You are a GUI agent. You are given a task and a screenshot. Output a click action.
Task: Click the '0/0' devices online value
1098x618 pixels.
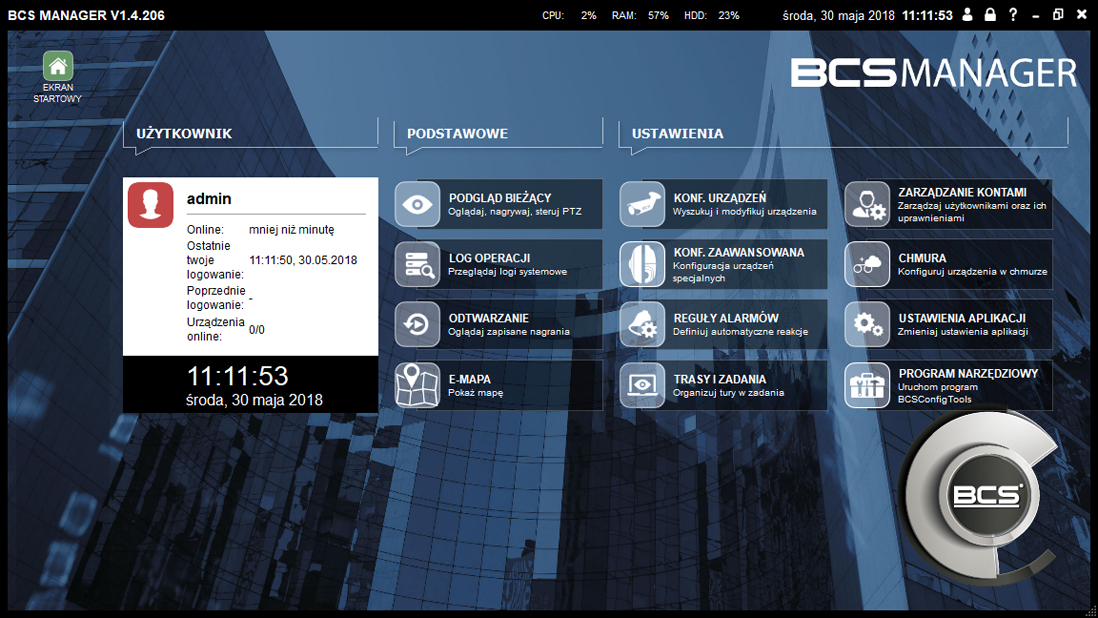[x=257, y=330]
